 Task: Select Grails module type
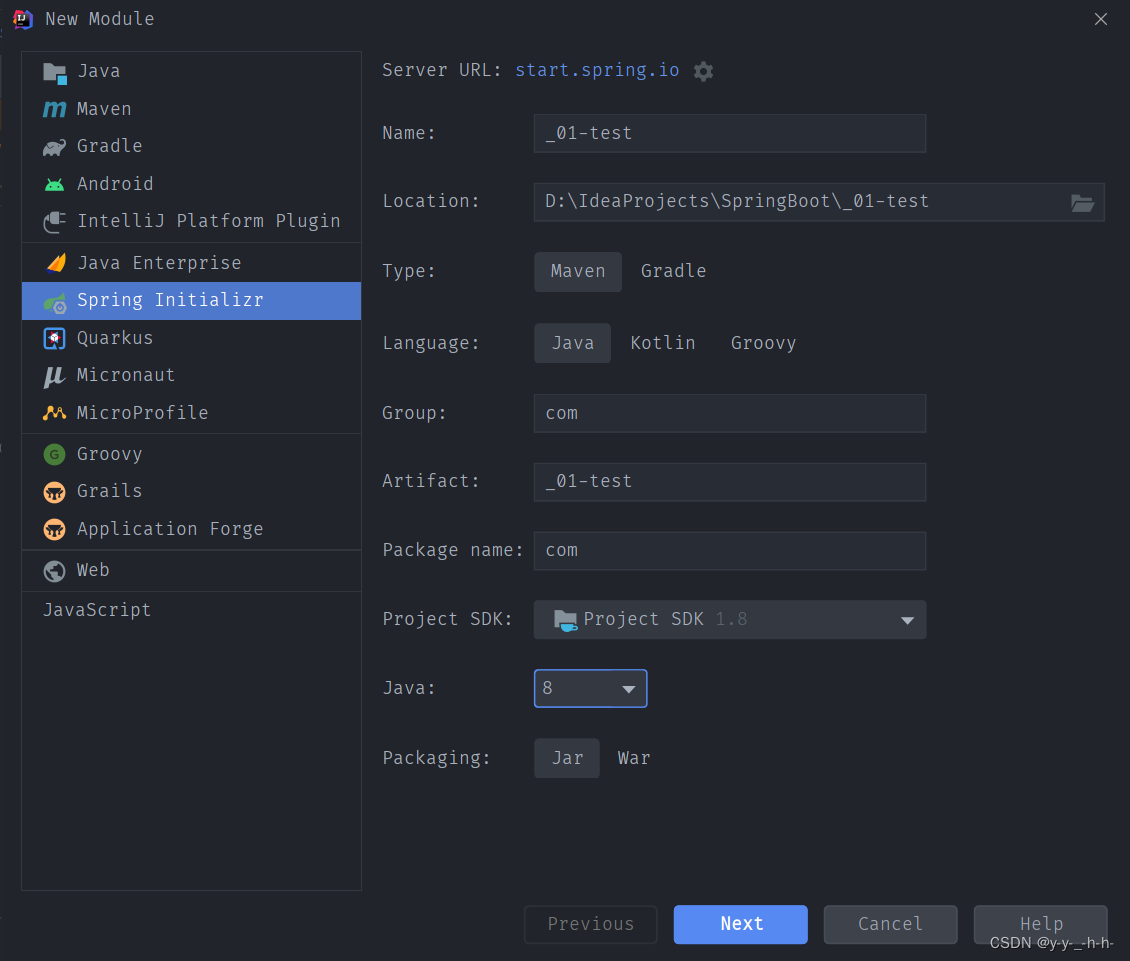(191, 492)
